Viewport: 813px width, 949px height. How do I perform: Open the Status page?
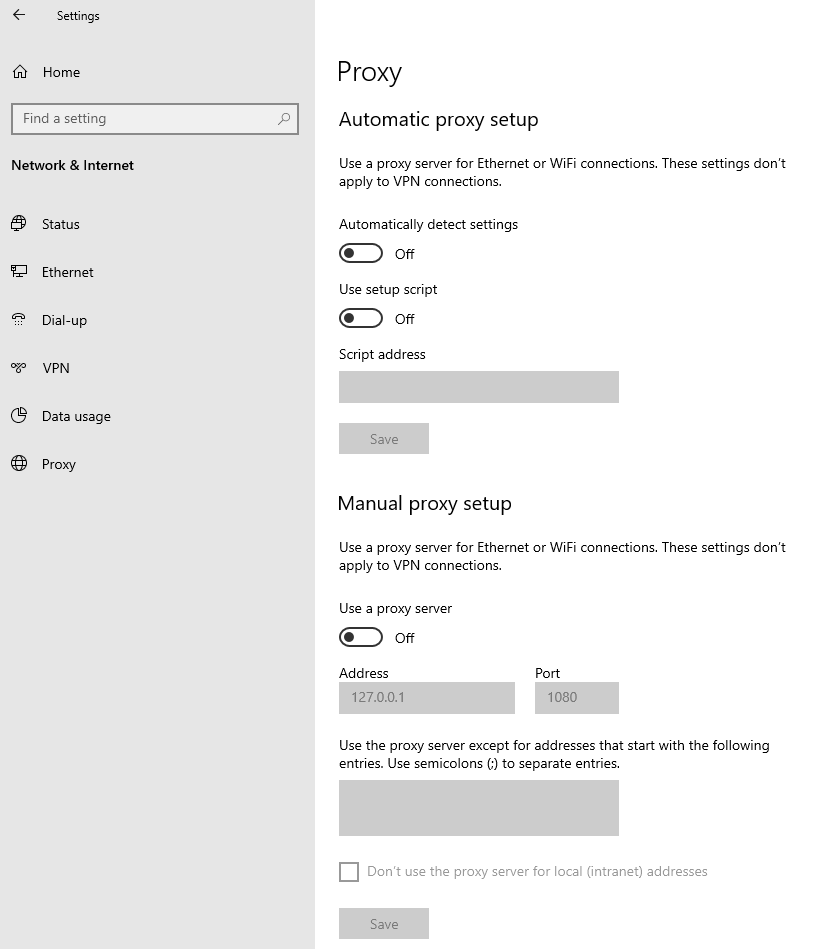(61, 224)
